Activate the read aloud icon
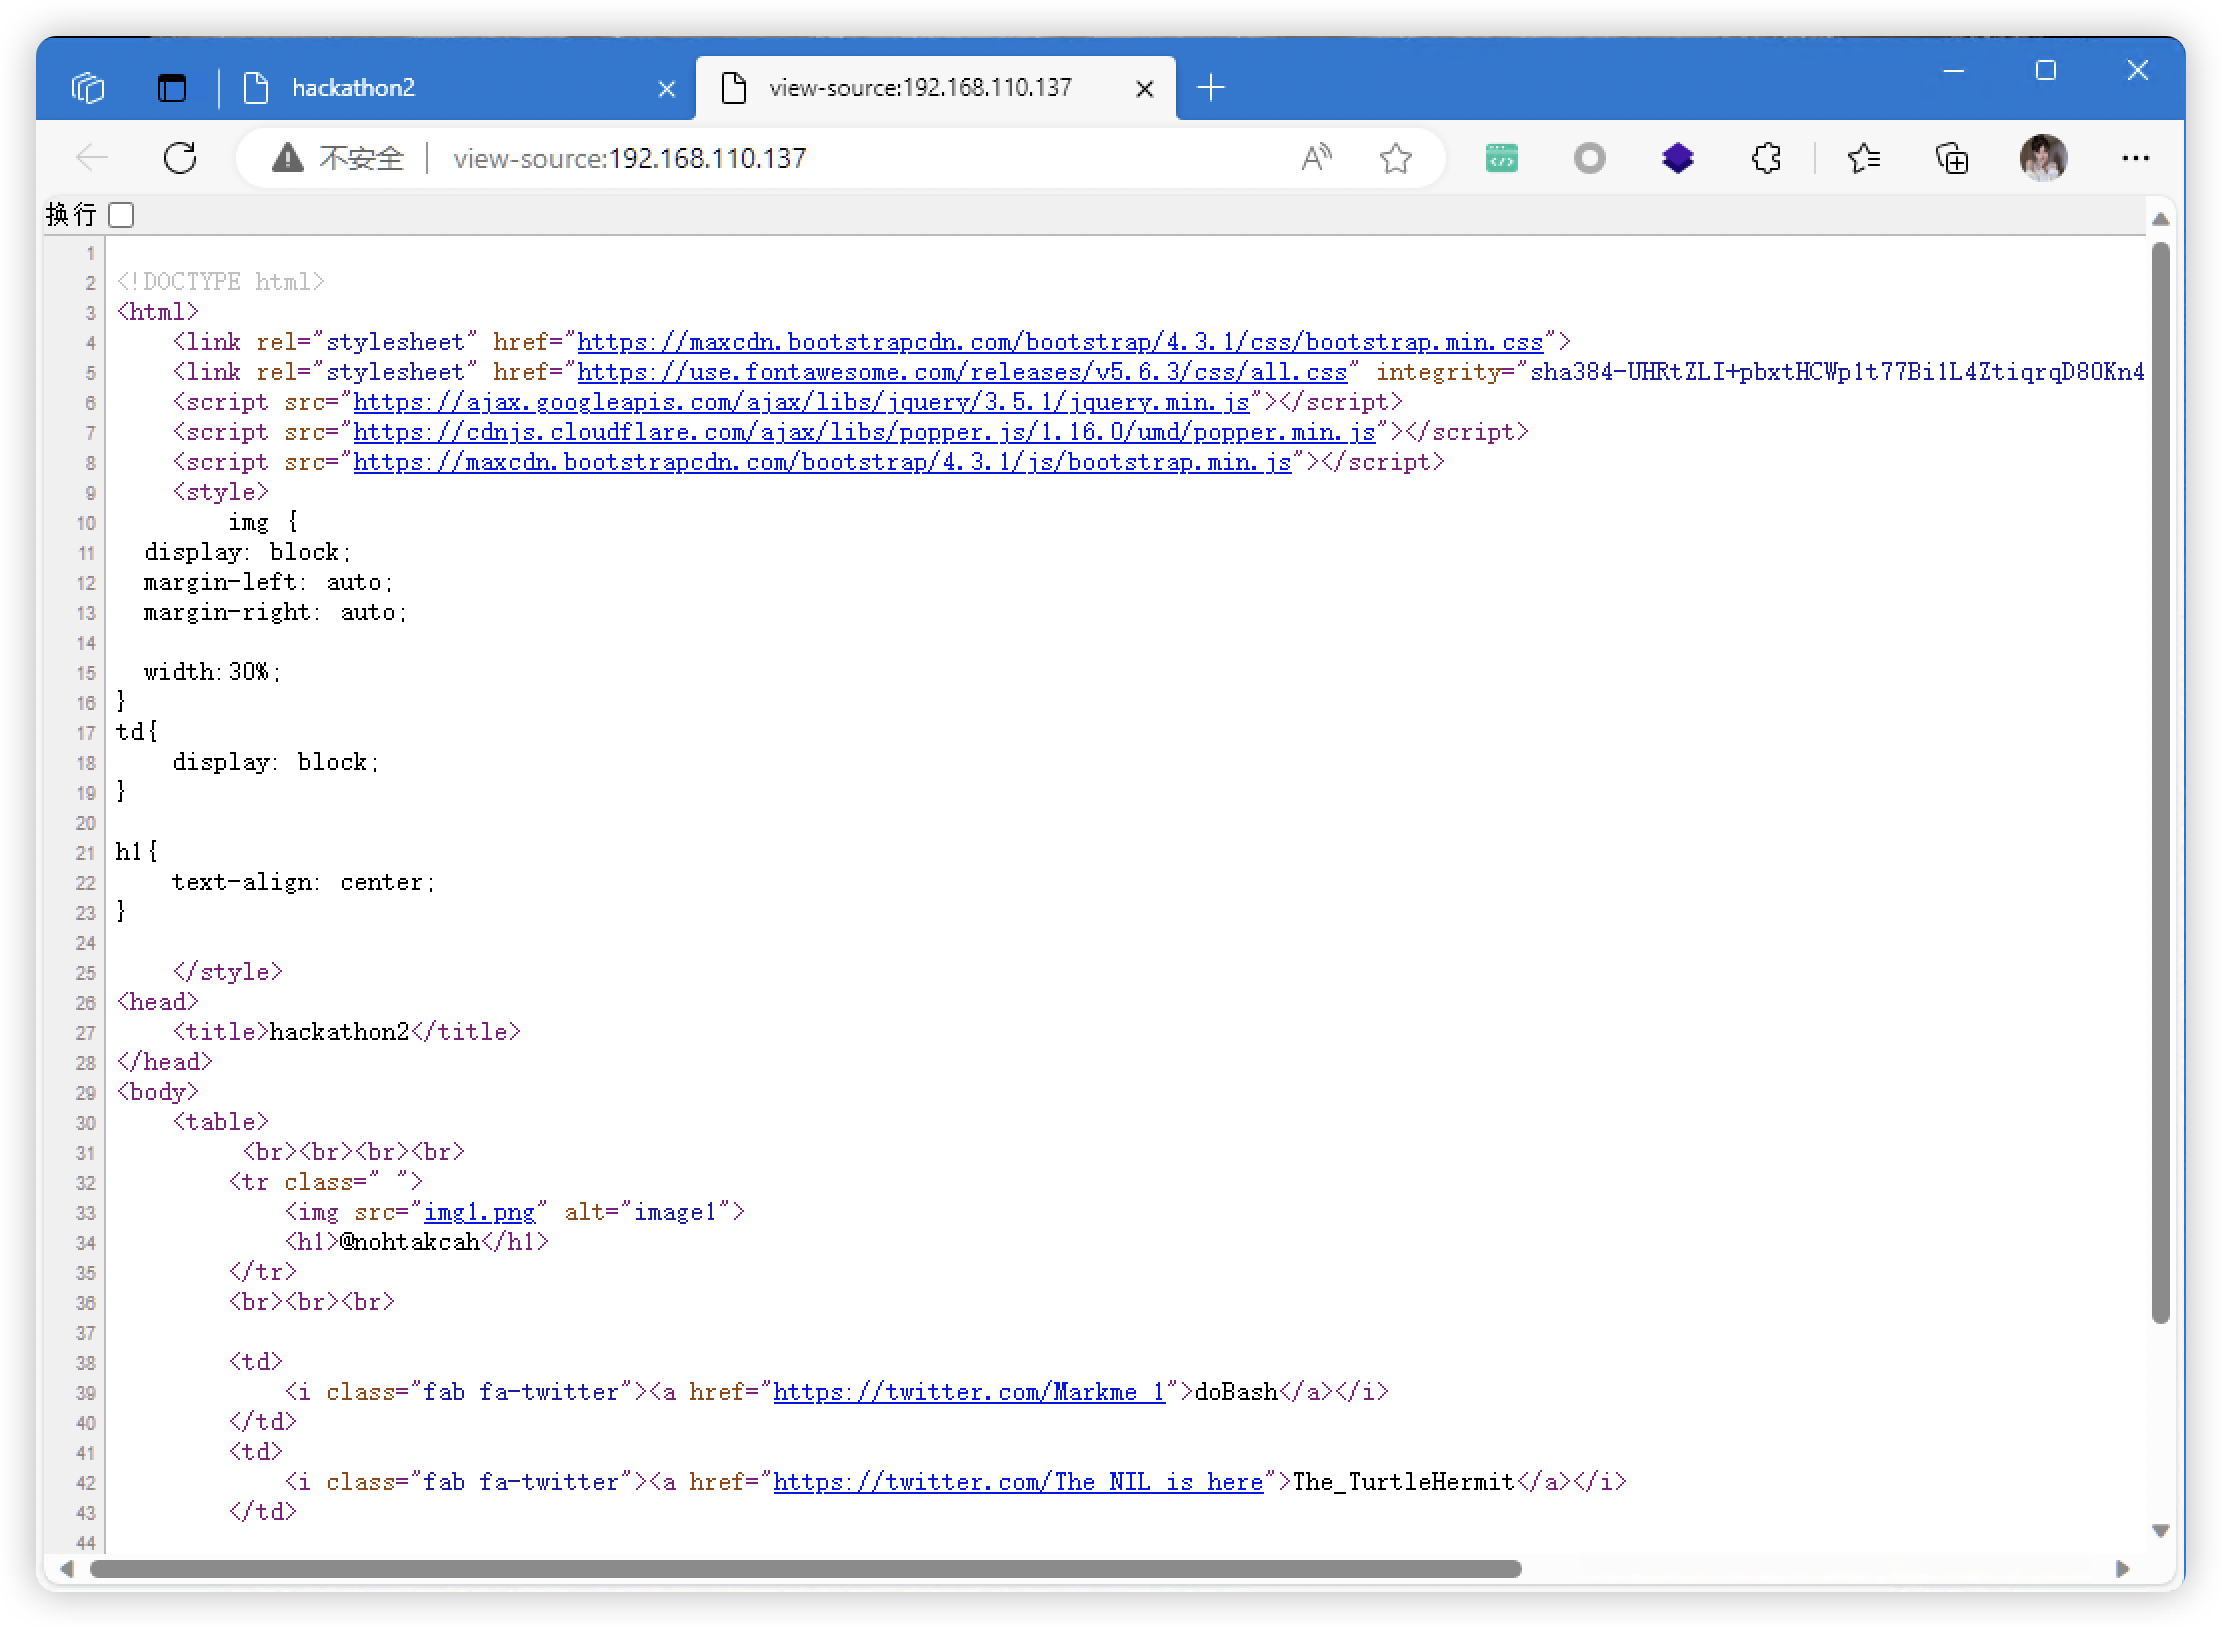 pos(1316,157)
